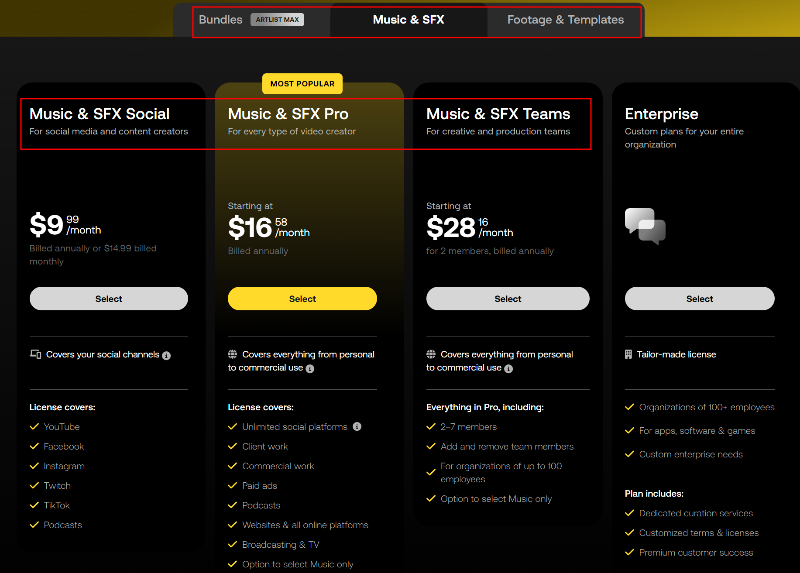The height and width of the screenshot is (573, 800).
Task: Click the Twitch license item
Action: coord(57,486)
